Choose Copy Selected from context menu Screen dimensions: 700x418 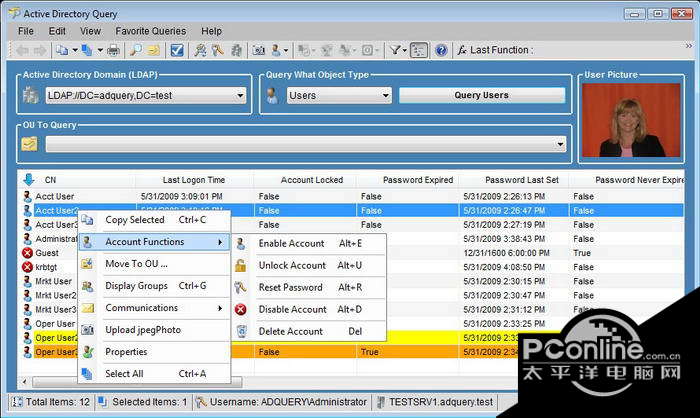pos(154,220)
